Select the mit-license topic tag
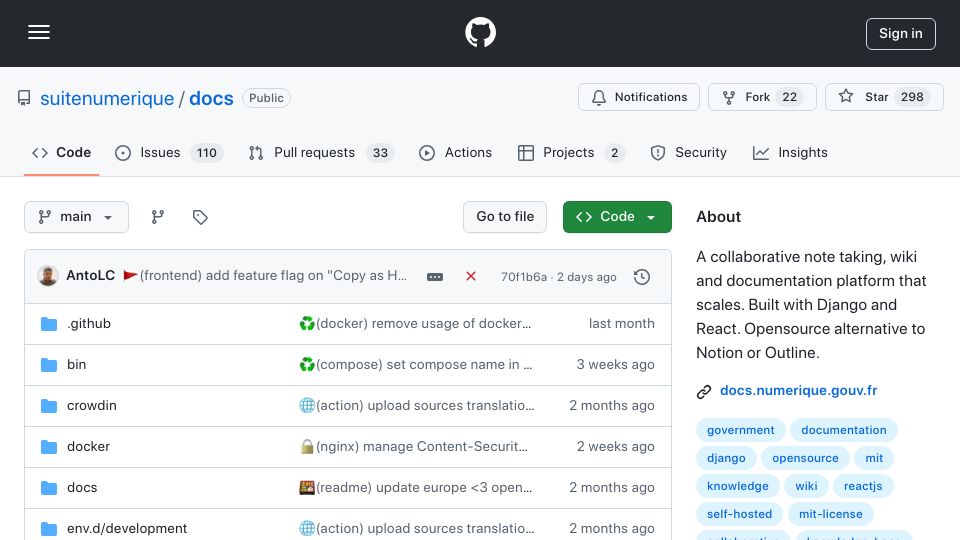Viewport: 960px width, 540px height. [x=830, y=514]
